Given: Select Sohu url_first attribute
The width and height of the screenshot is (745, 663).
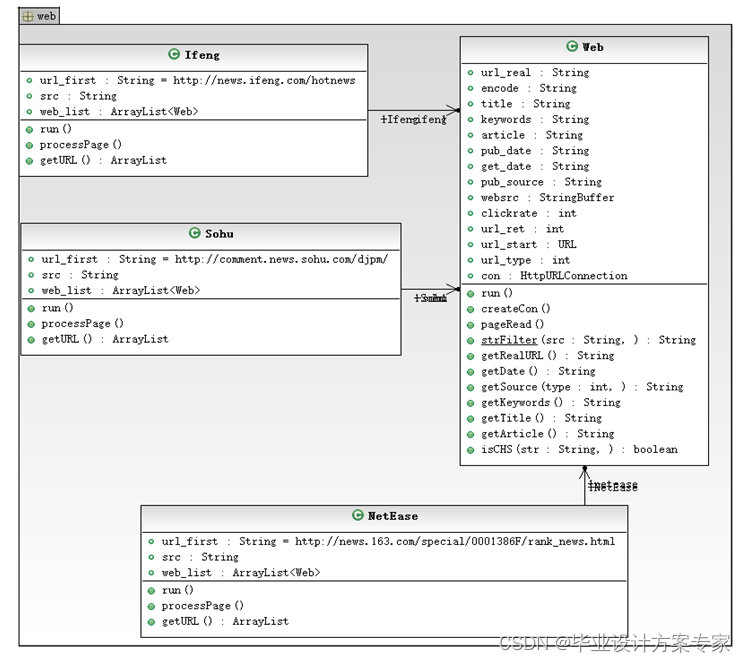Looking at the screenshot, I should tap(215, 259).
